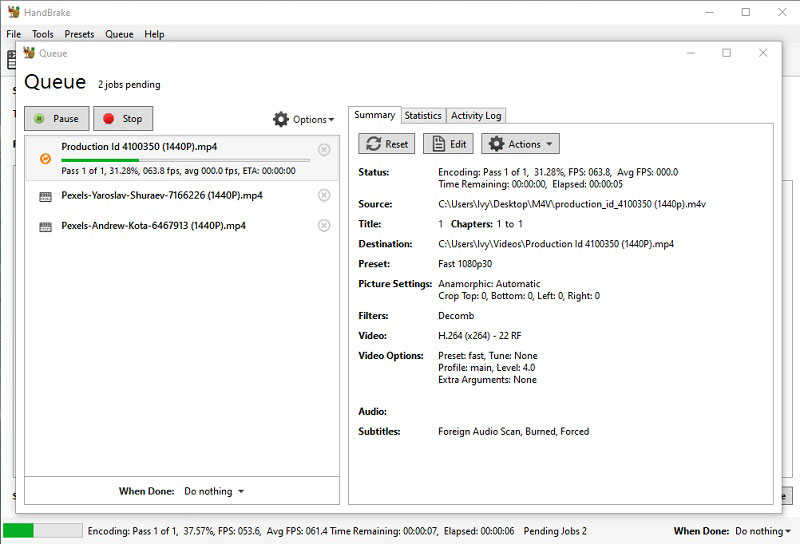Screen dimensions: 800x544
Task: Switch to the Summary tab
Action: (374, 115)
